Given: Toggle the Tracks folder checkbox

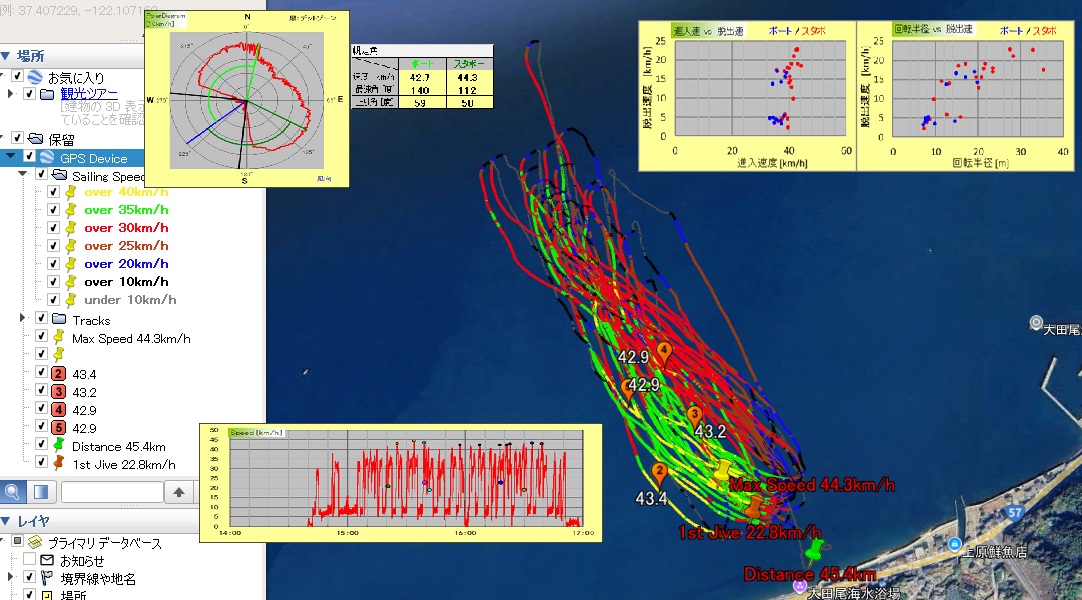Looking at the screenshot, I should [x=41, y=319].
